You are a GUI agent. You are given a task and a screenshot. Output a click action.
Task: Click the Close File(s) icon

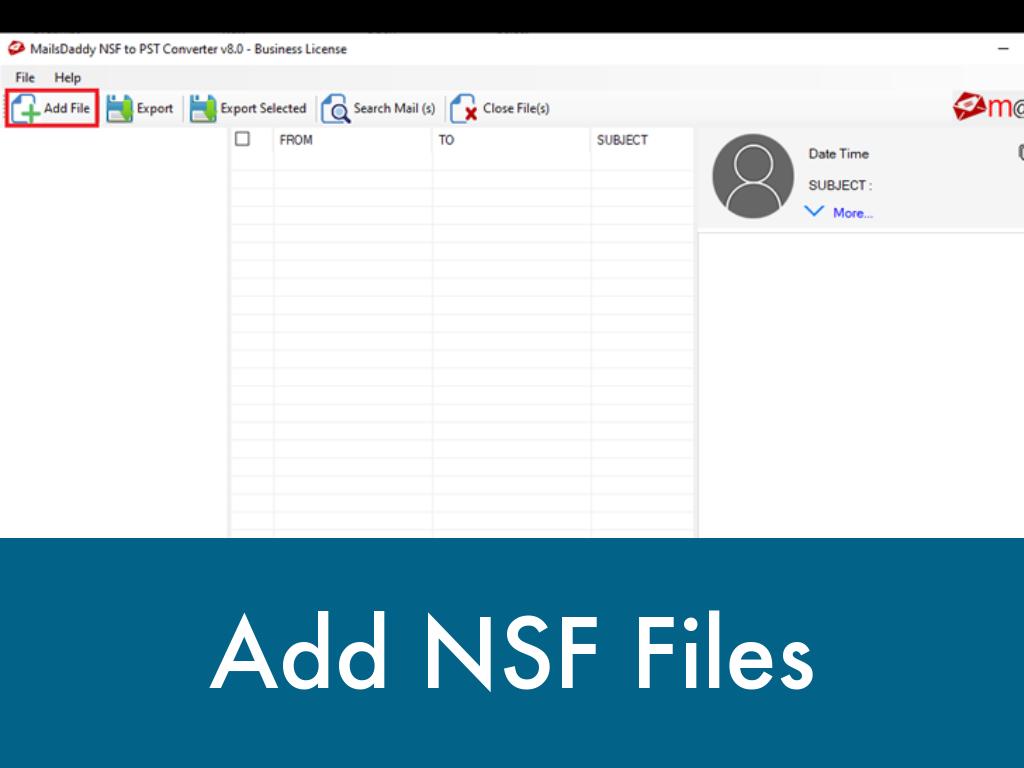(463, 109)
